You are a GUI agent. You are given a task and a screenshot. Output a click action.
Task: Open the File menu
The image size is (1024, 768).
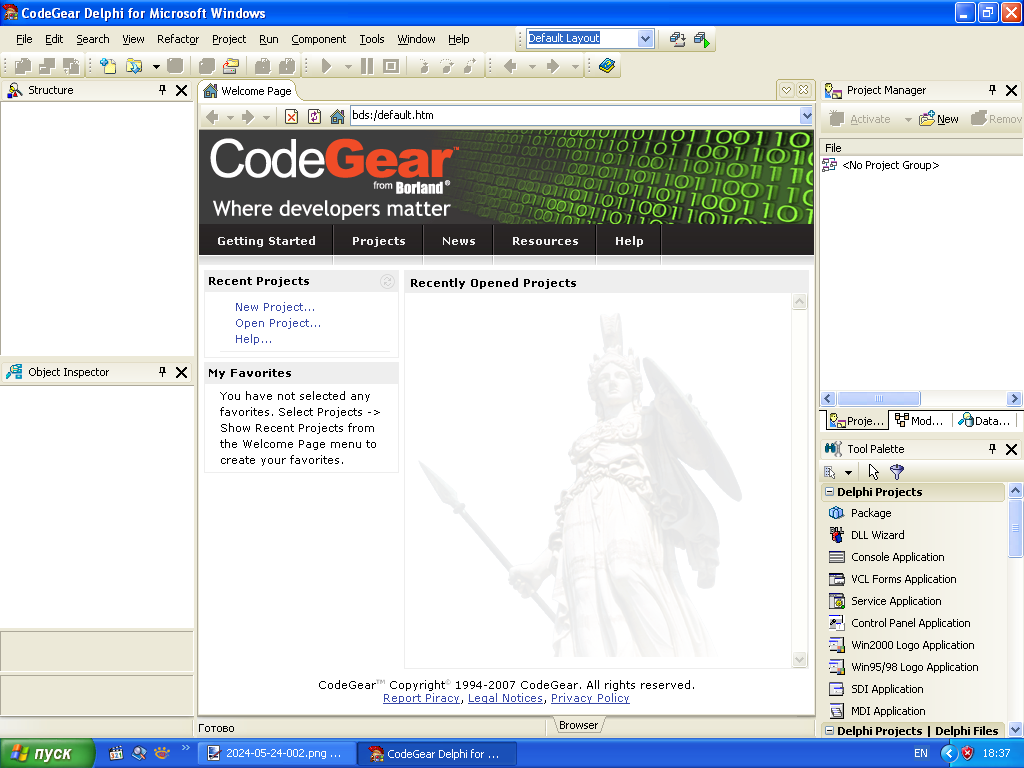tap(24, 39)
